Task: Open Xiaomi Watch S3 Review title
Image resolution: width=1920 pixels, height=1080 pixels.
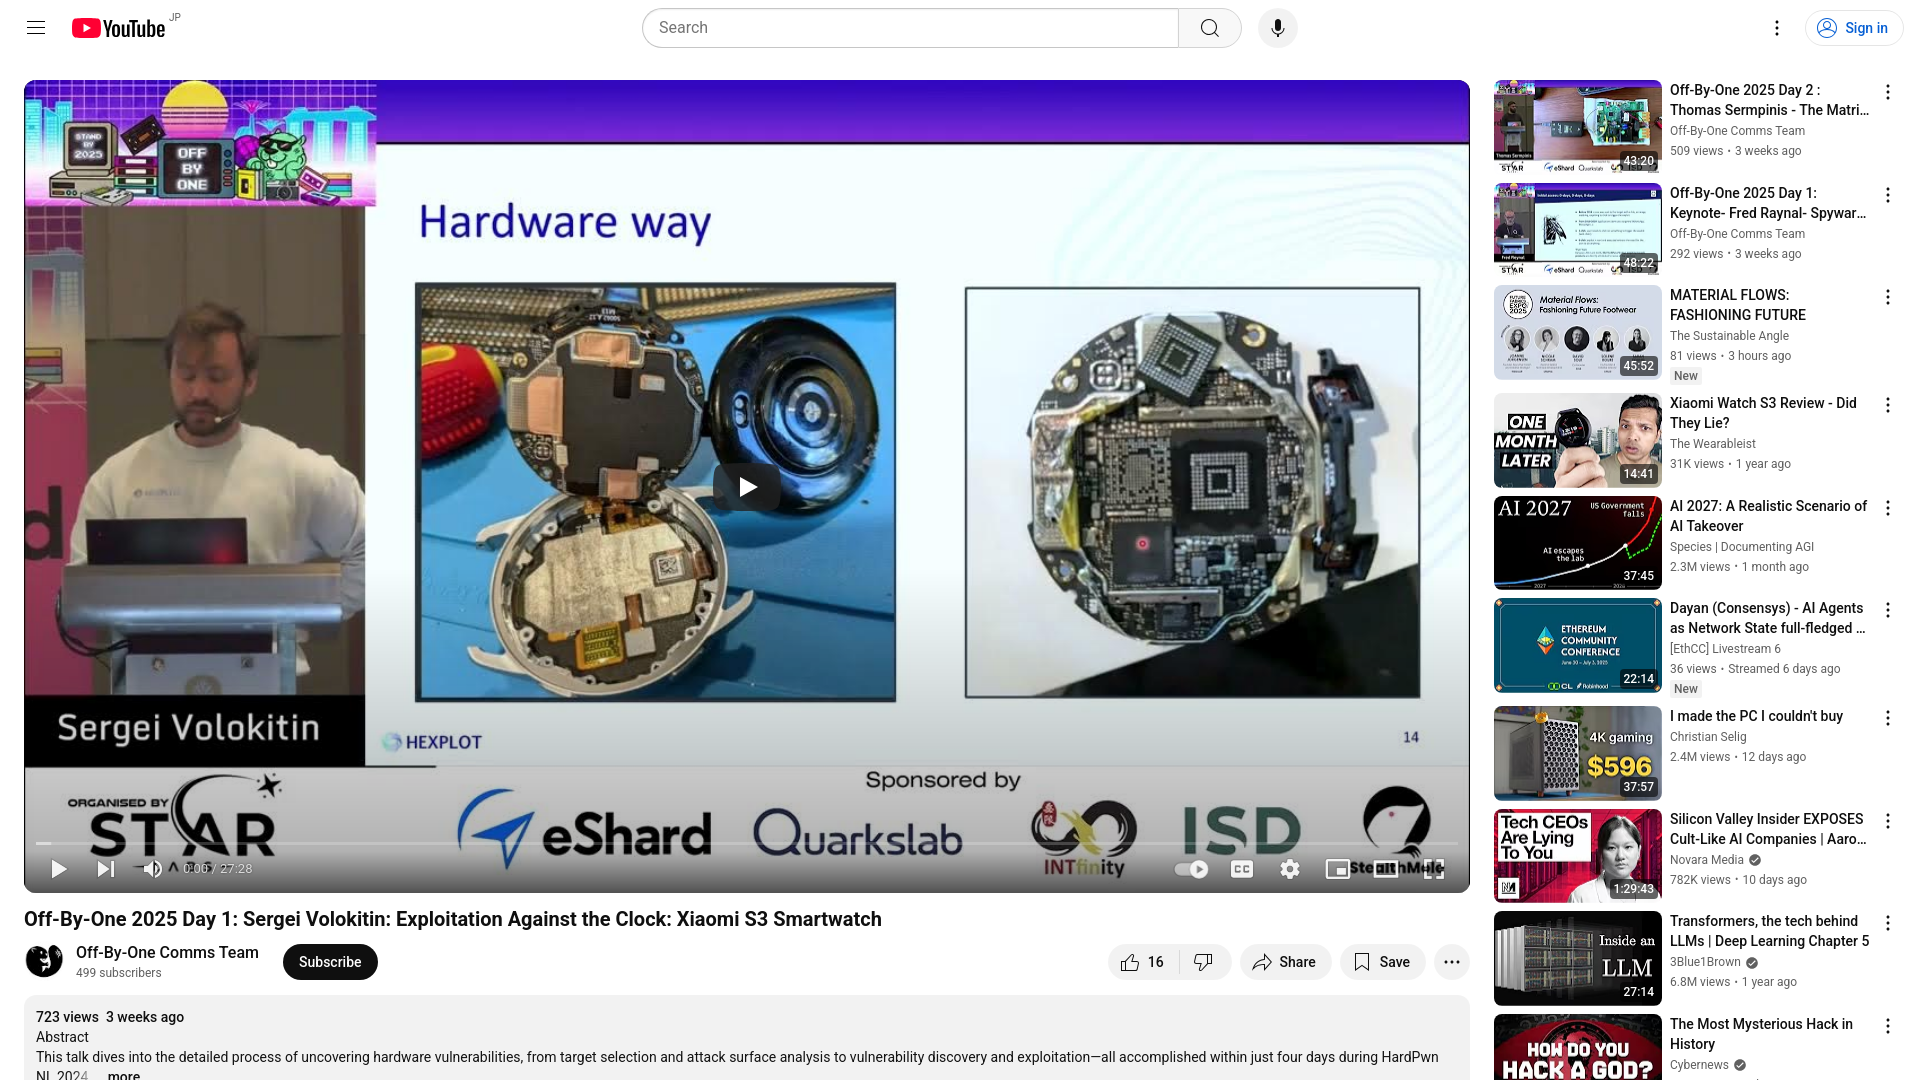Action: tap(1763, 413)
